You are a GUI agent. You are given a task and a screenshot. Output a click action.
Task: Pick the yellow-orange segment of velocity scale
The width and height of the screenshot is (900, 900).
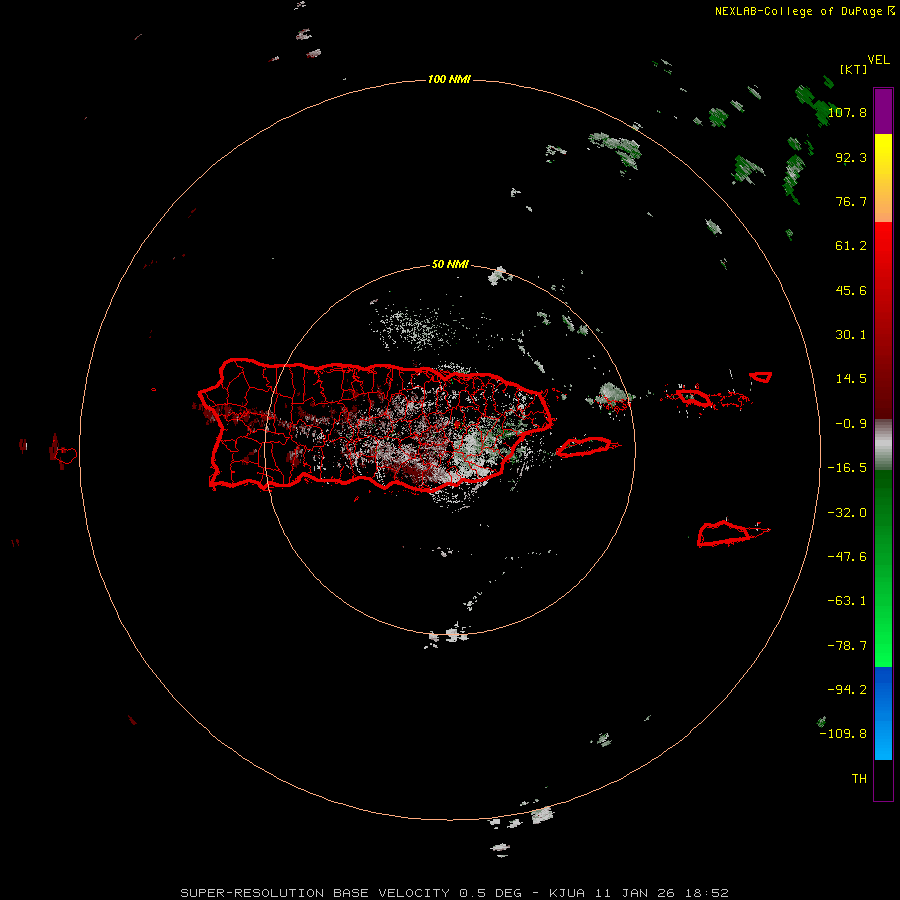tap(883, 178)
